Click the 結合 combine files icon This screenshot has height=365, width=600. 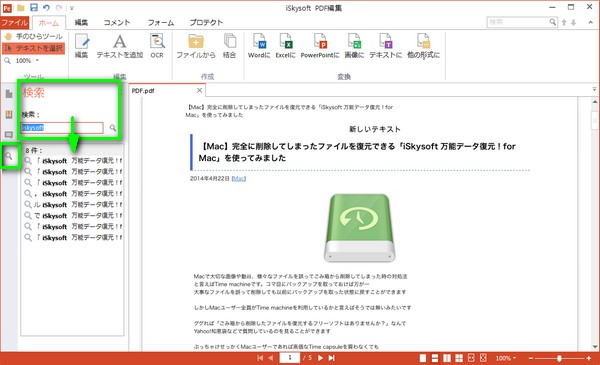click(230, 46)
